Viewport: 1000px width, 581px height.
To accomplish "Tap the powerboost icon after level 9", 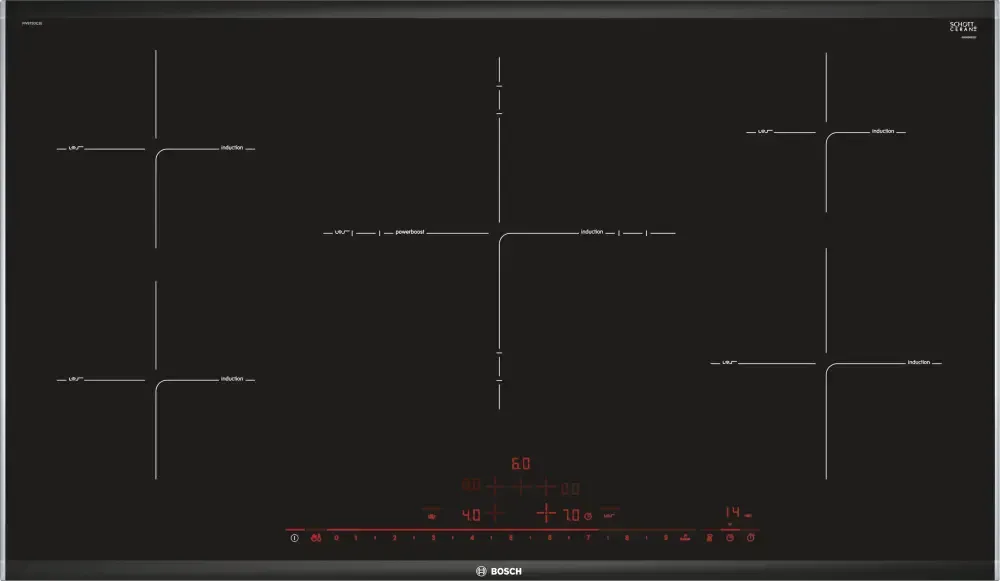I will (x=685, y=538).
